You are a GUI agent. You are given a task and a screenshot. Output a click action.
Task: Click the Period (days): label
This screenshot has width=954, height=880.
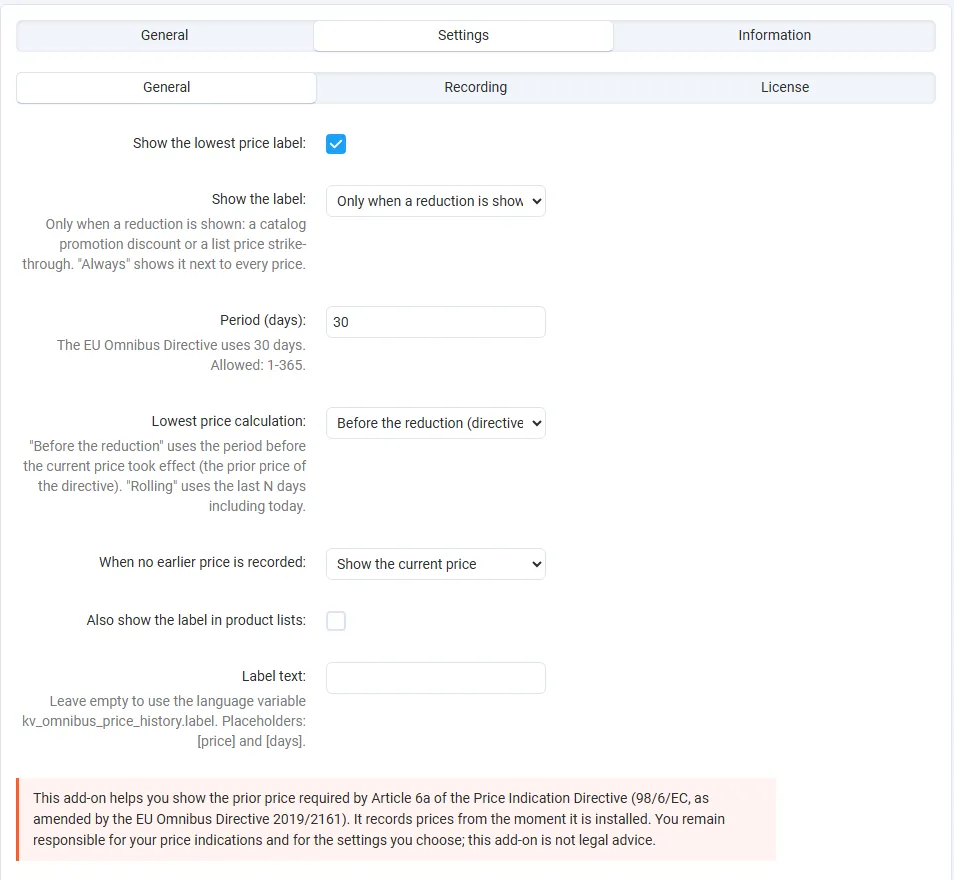tap(263, 320)
